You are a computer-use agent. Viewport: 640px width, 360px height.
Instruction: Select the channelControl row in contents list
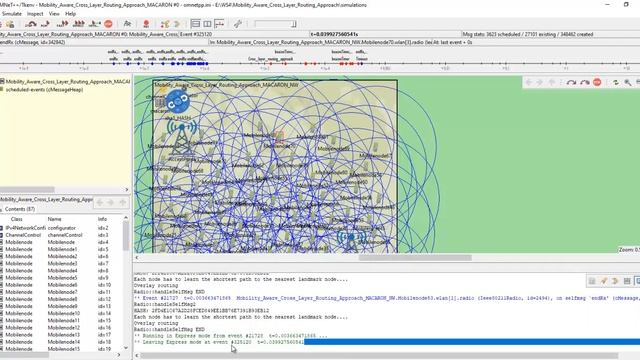[x=61, y=235]
